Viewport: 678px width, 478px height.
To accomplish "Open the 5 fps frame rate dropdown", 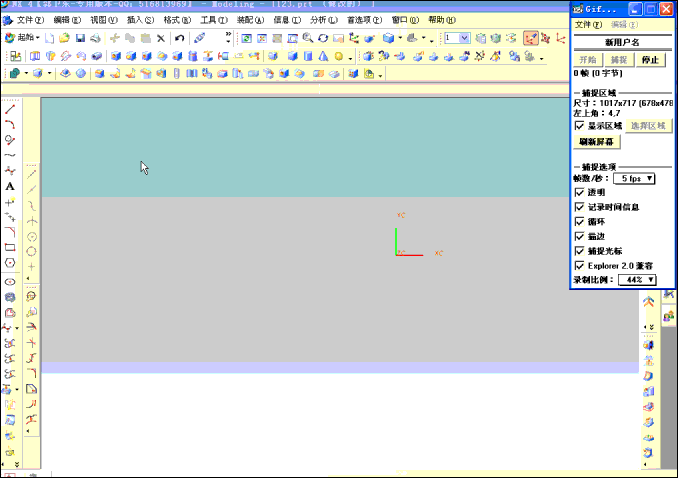I will click(x=634, y=178).
